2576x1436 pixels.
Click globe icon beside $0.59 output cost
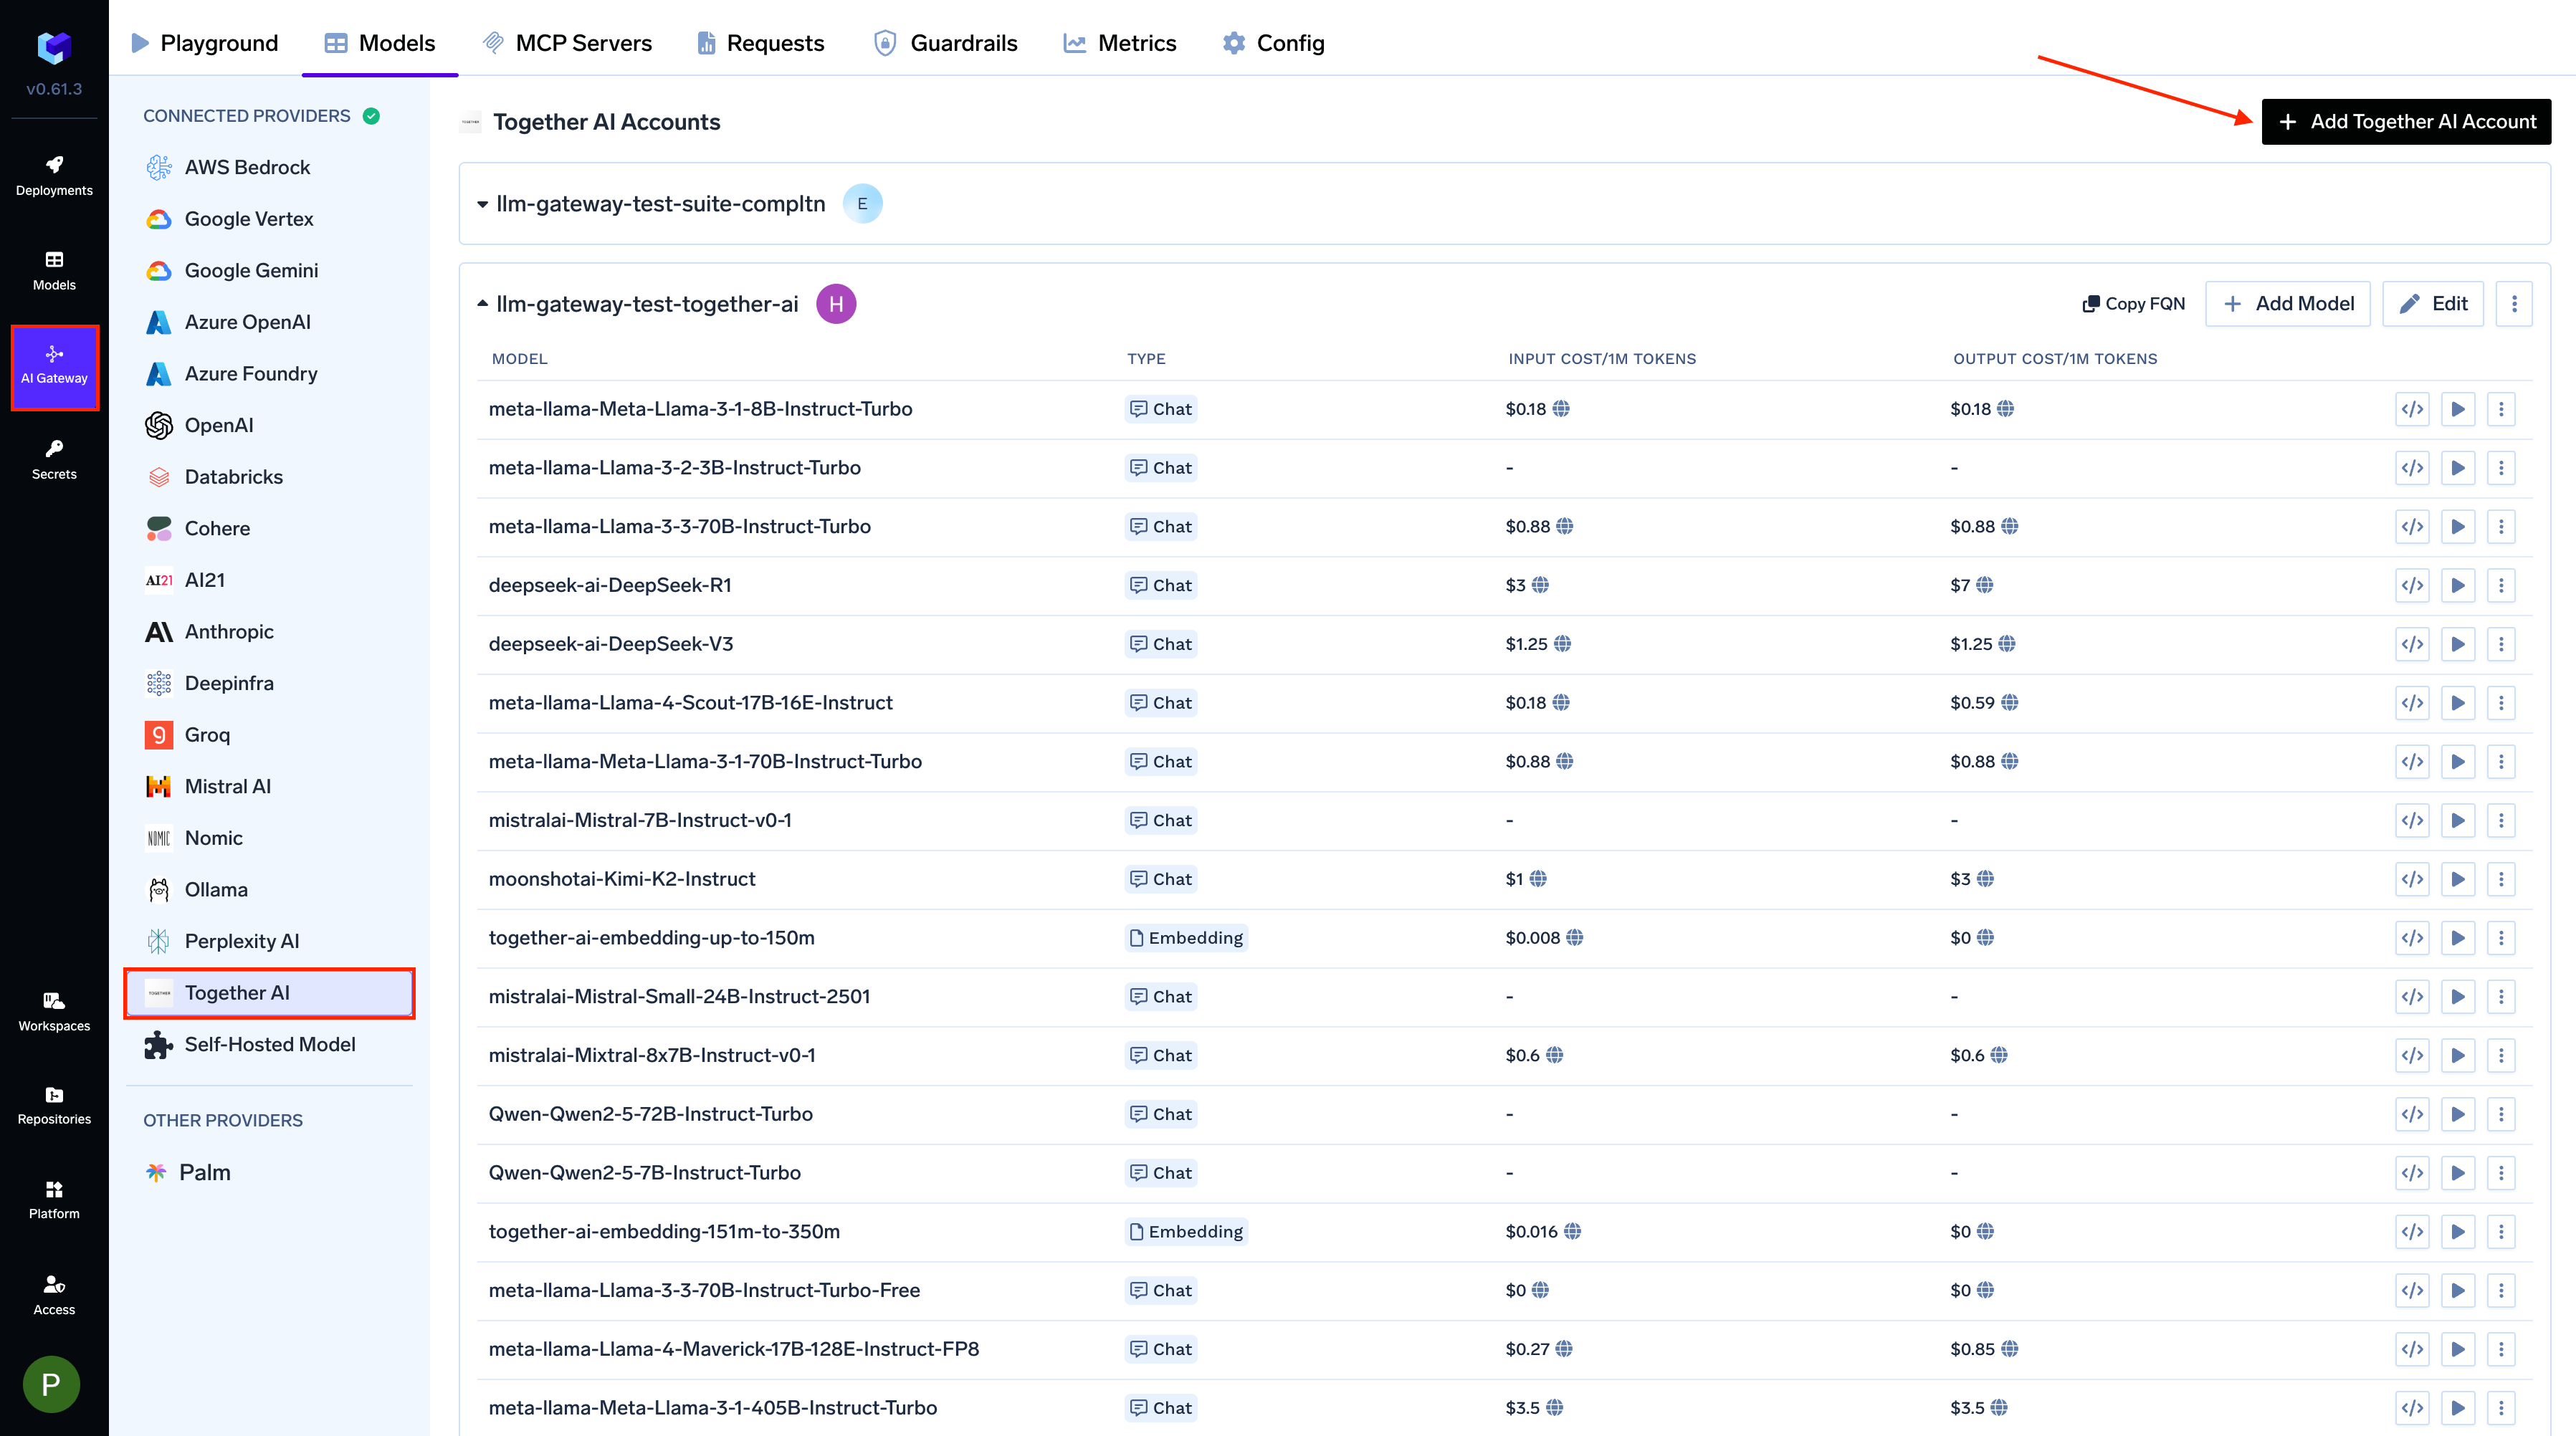[x=2010, y=703]
